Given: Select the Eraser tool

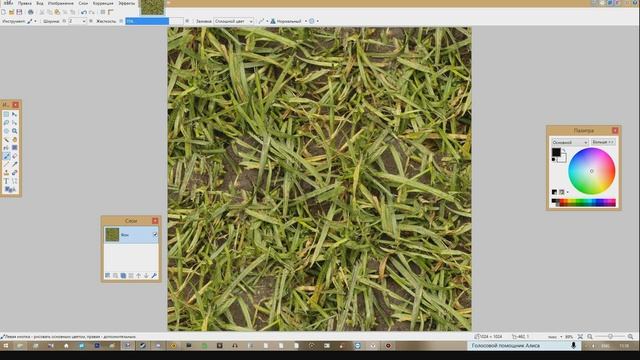Looking at the screenshot, I should click(x=15, y=156).
